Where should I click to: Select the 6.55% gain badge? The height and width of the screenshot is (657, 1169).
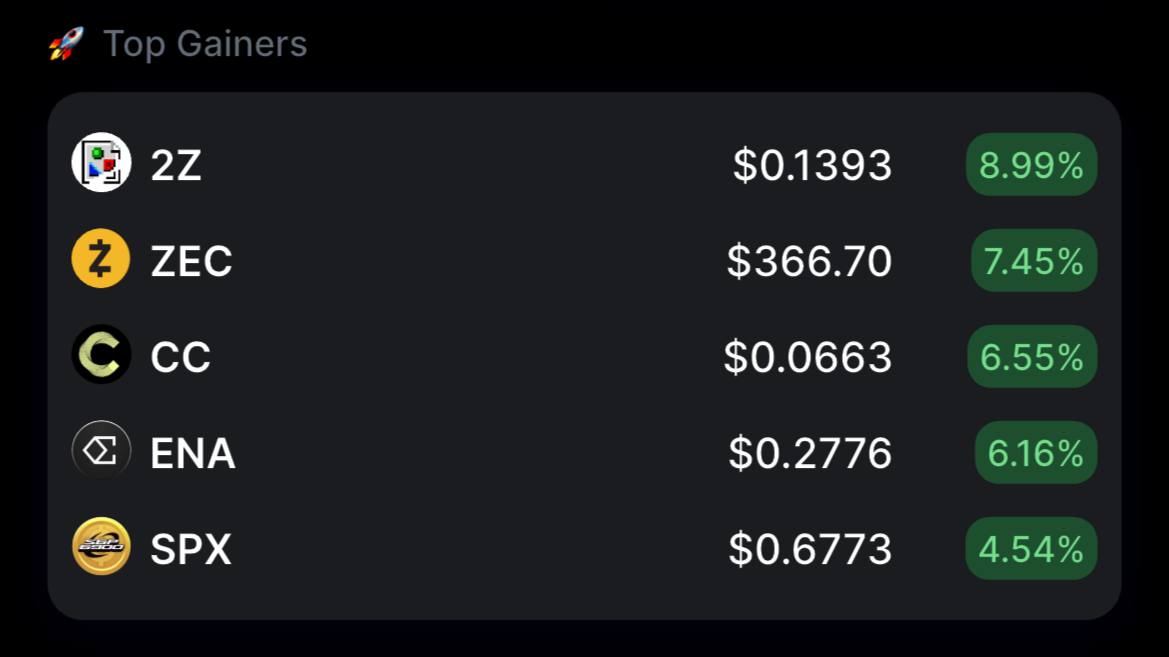tap(1032, 356)
